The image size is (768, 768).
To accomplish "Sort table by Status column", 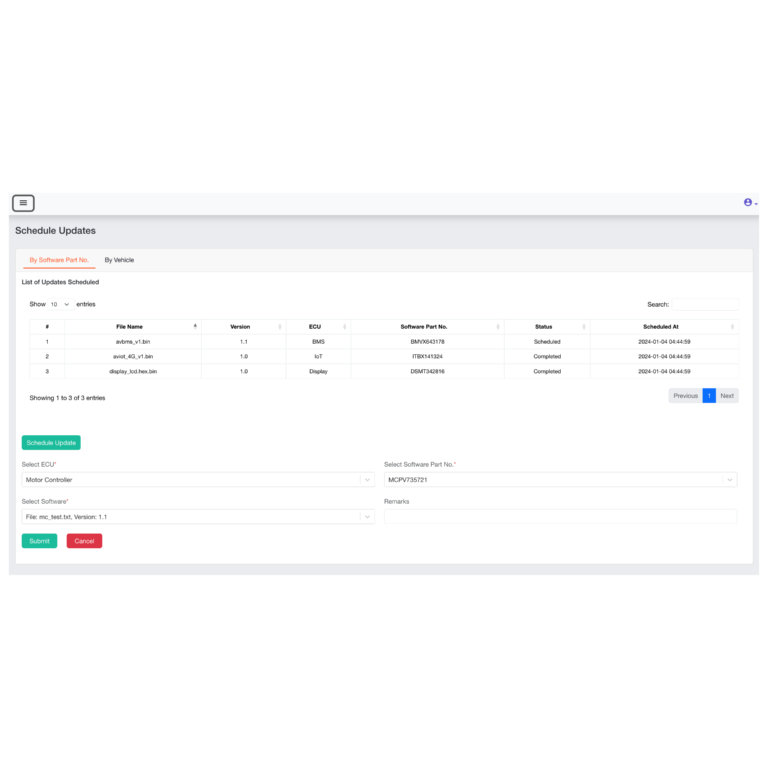I will [x=543, y=327].
